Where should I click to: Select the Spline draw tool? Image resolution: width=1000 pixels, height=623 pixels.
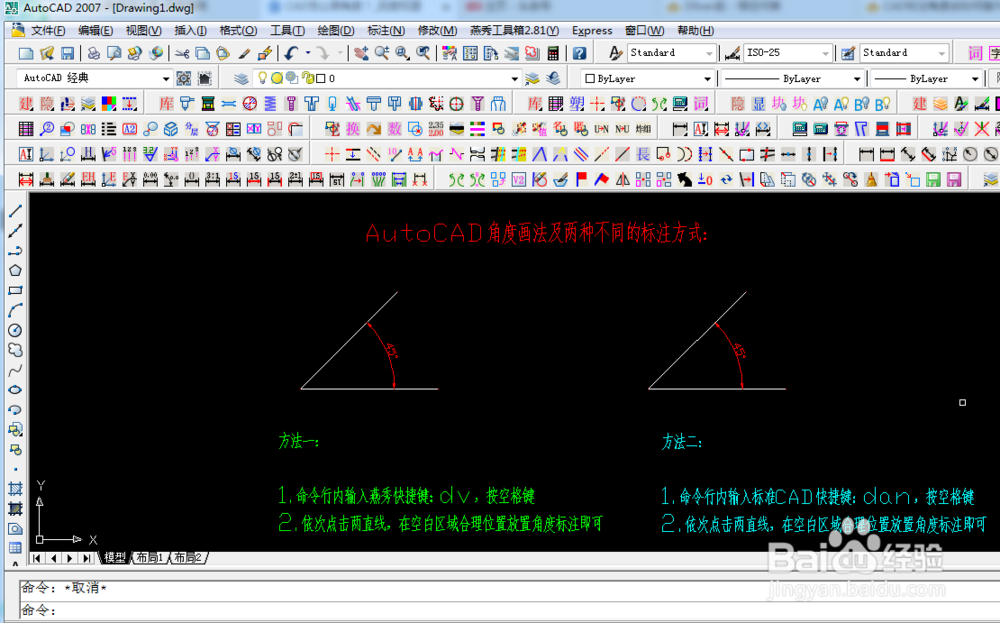click(x=15, y=370)
